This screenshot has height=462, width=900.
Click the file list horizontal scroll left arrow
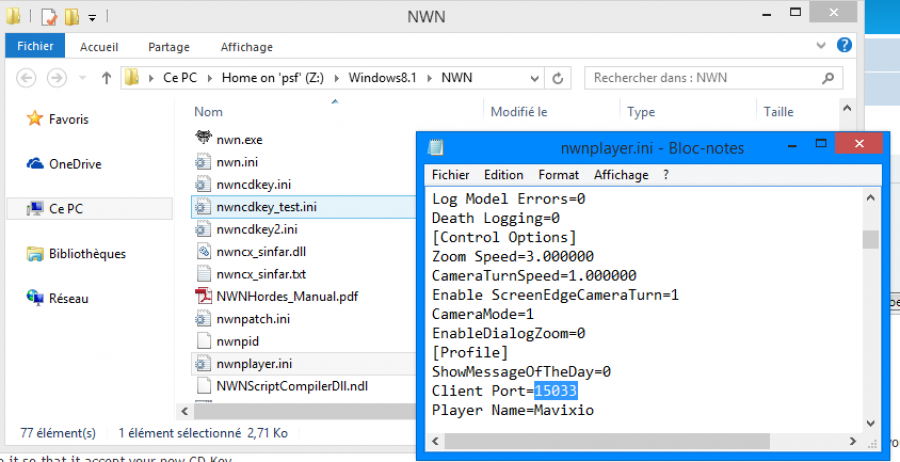click(184, 411)
